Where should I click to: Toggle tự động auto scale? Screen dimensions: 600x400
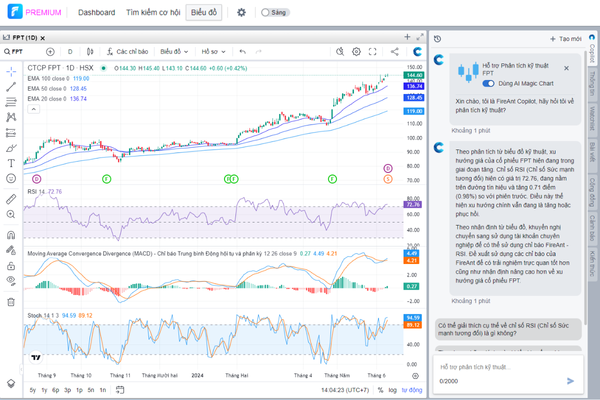tap(412, 390)
